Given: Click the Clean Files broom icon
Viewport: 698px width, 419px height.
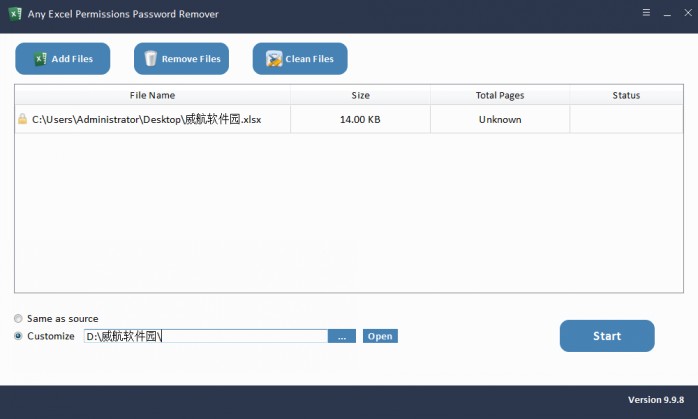Looking at the screenshot, I should (273, 59).
